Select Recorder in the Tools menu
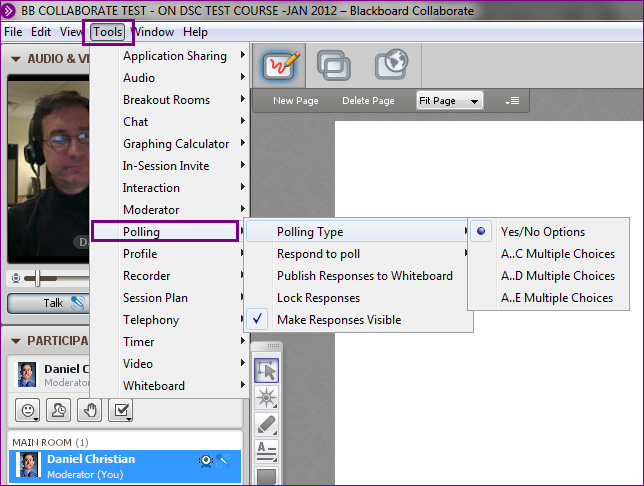 (x=169, y=276)
